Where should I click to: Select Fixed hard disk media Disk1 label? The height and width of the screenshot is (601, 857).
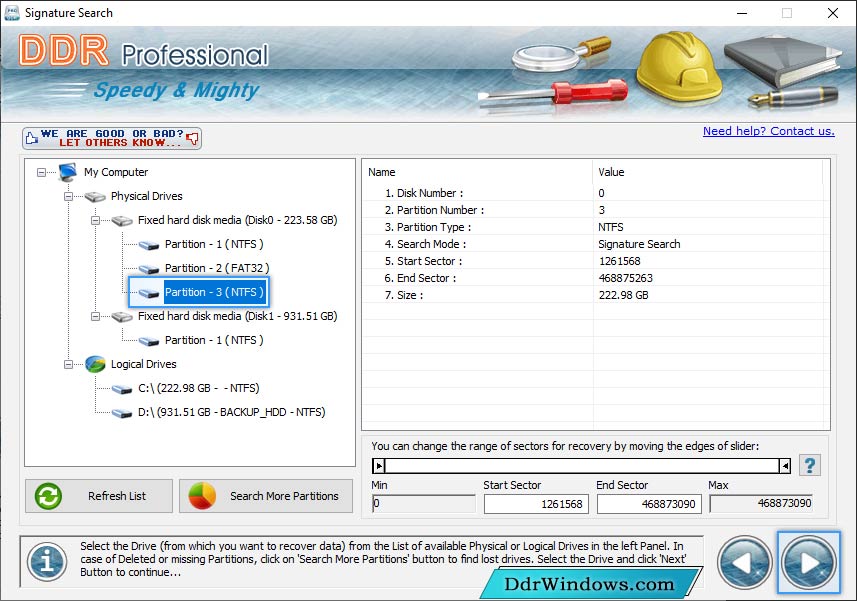pos(237,316)
